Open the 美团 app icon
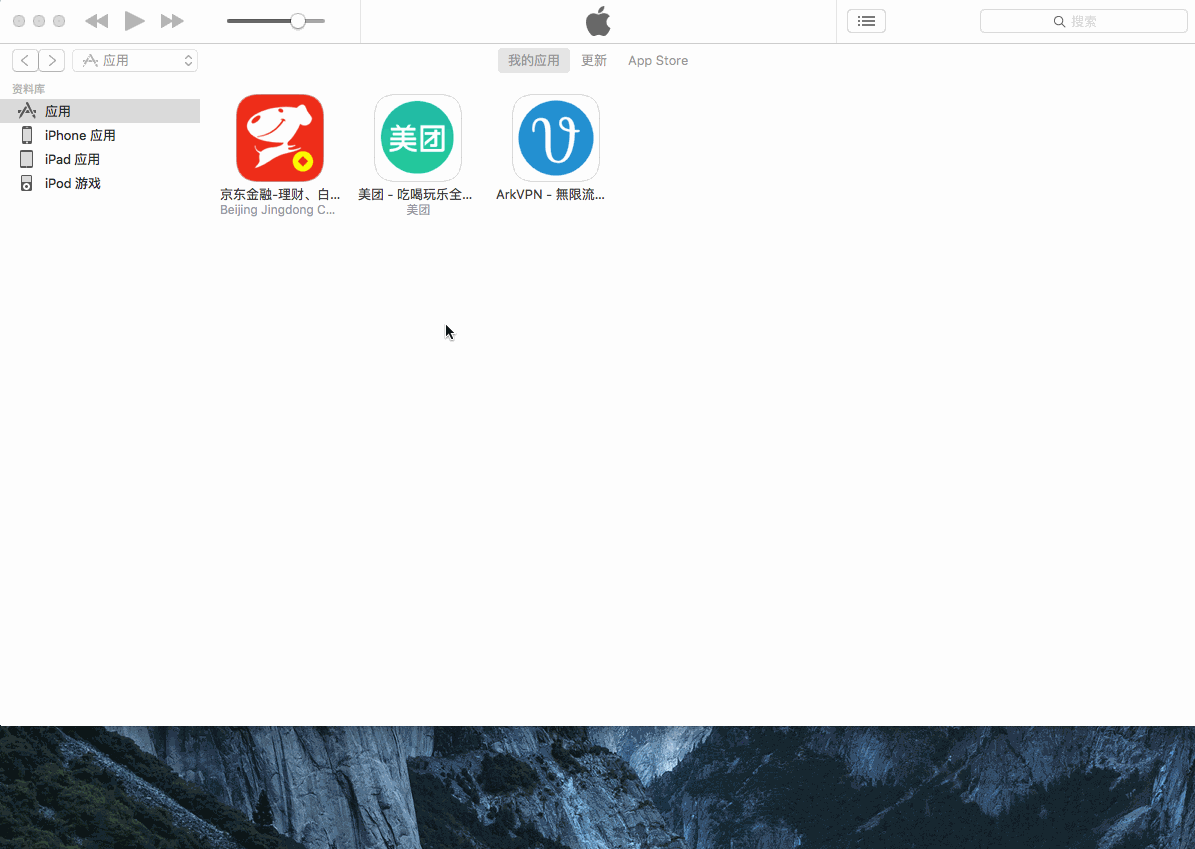Screen dimensions: 1195x849 click(417, 138)
